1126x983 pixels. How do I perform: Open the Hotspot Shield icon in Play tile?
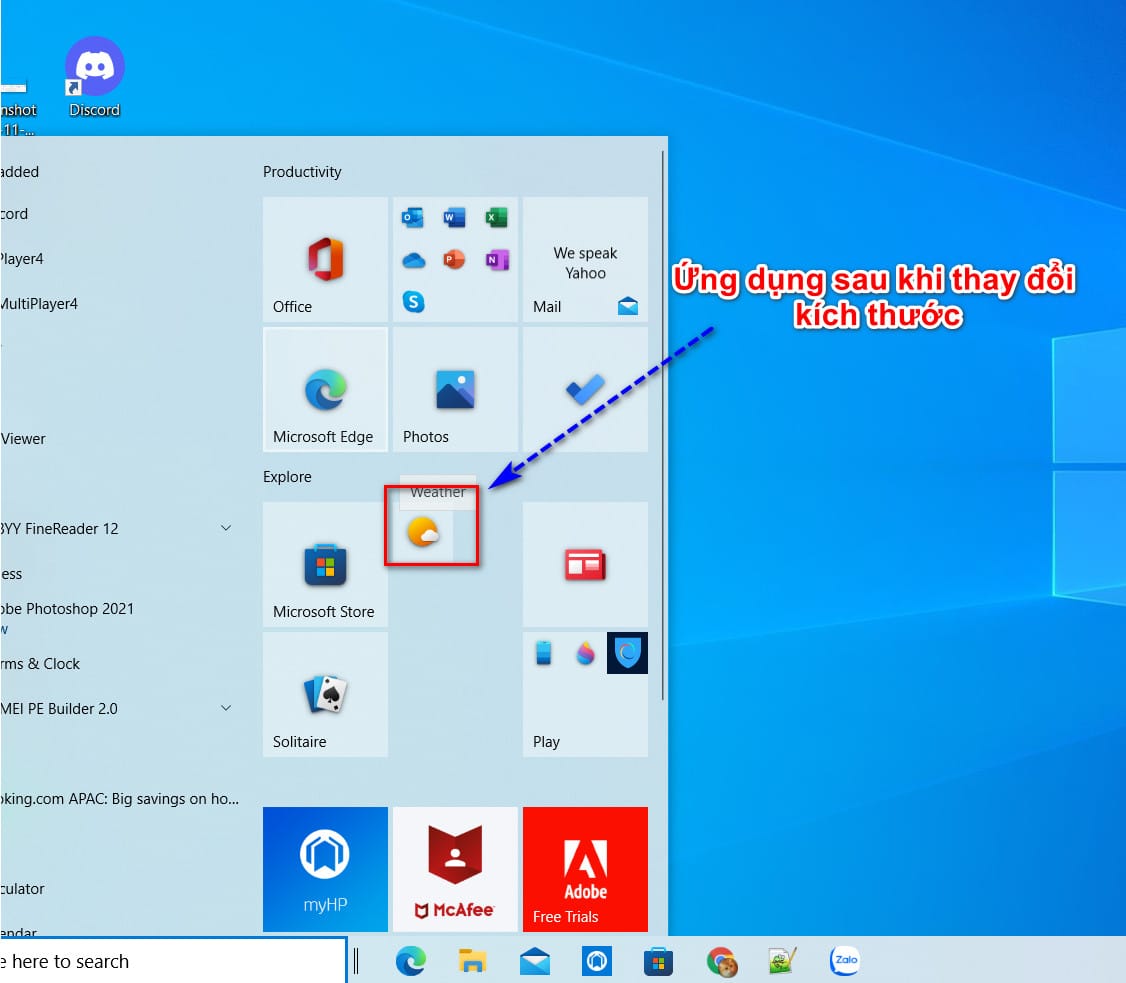tap(627, 653)
